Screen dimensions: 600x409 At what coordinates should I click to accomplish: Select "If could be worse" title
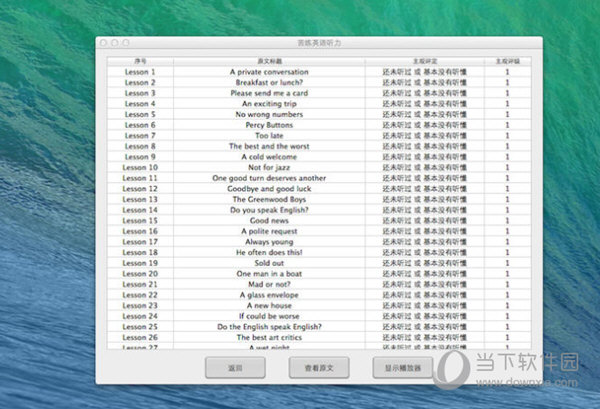pyautogui.click(x=269, y=316)
